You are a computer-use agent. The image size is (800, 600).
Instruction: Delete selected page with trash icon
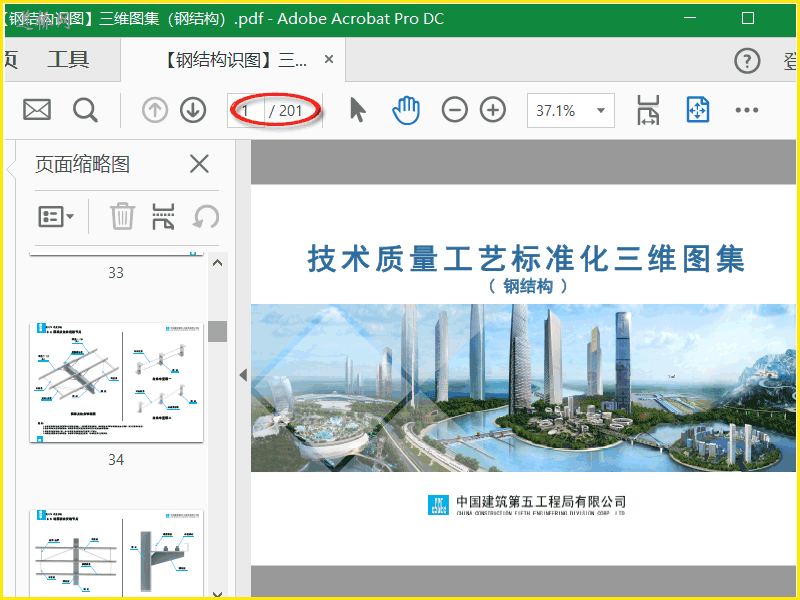pos(122,216)
